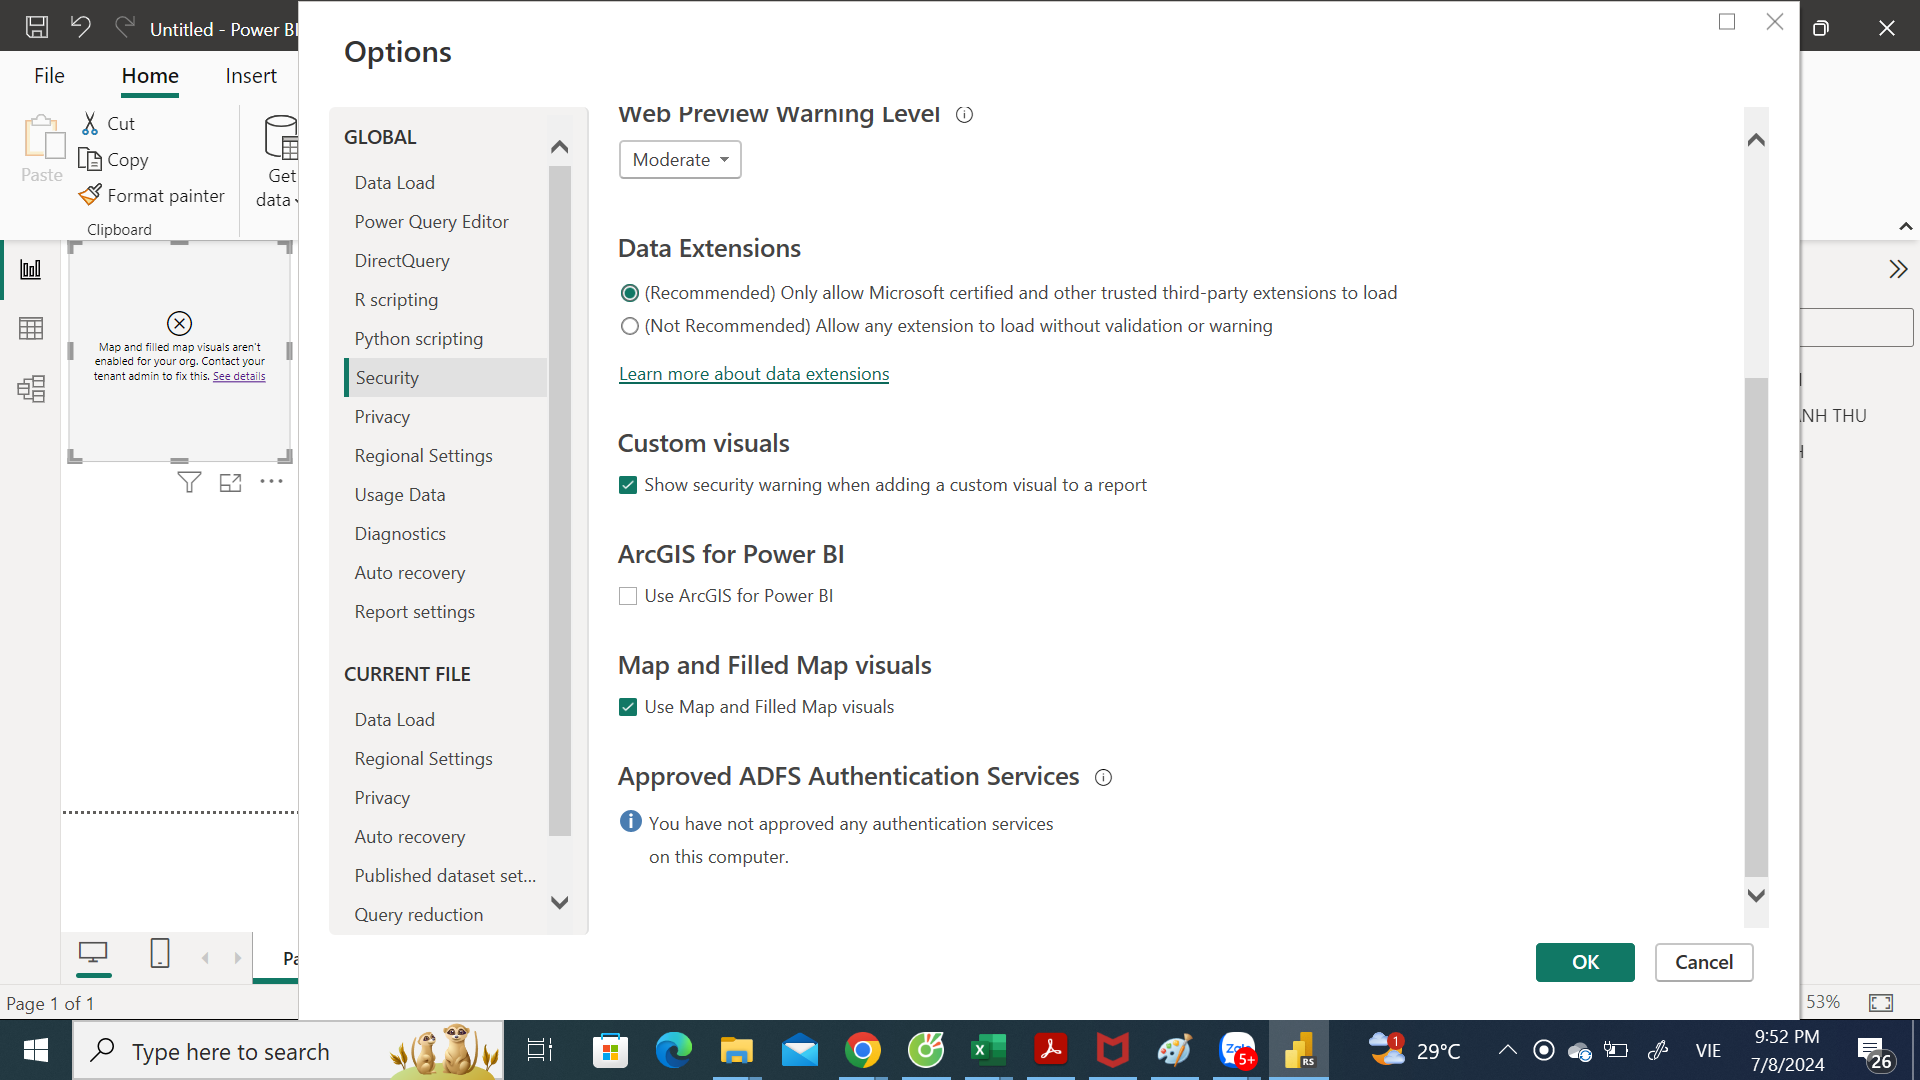The width and height of the screenshot is (1920, 1080).
Task: Click the Redo arrow icon
Action: (125, 27)
